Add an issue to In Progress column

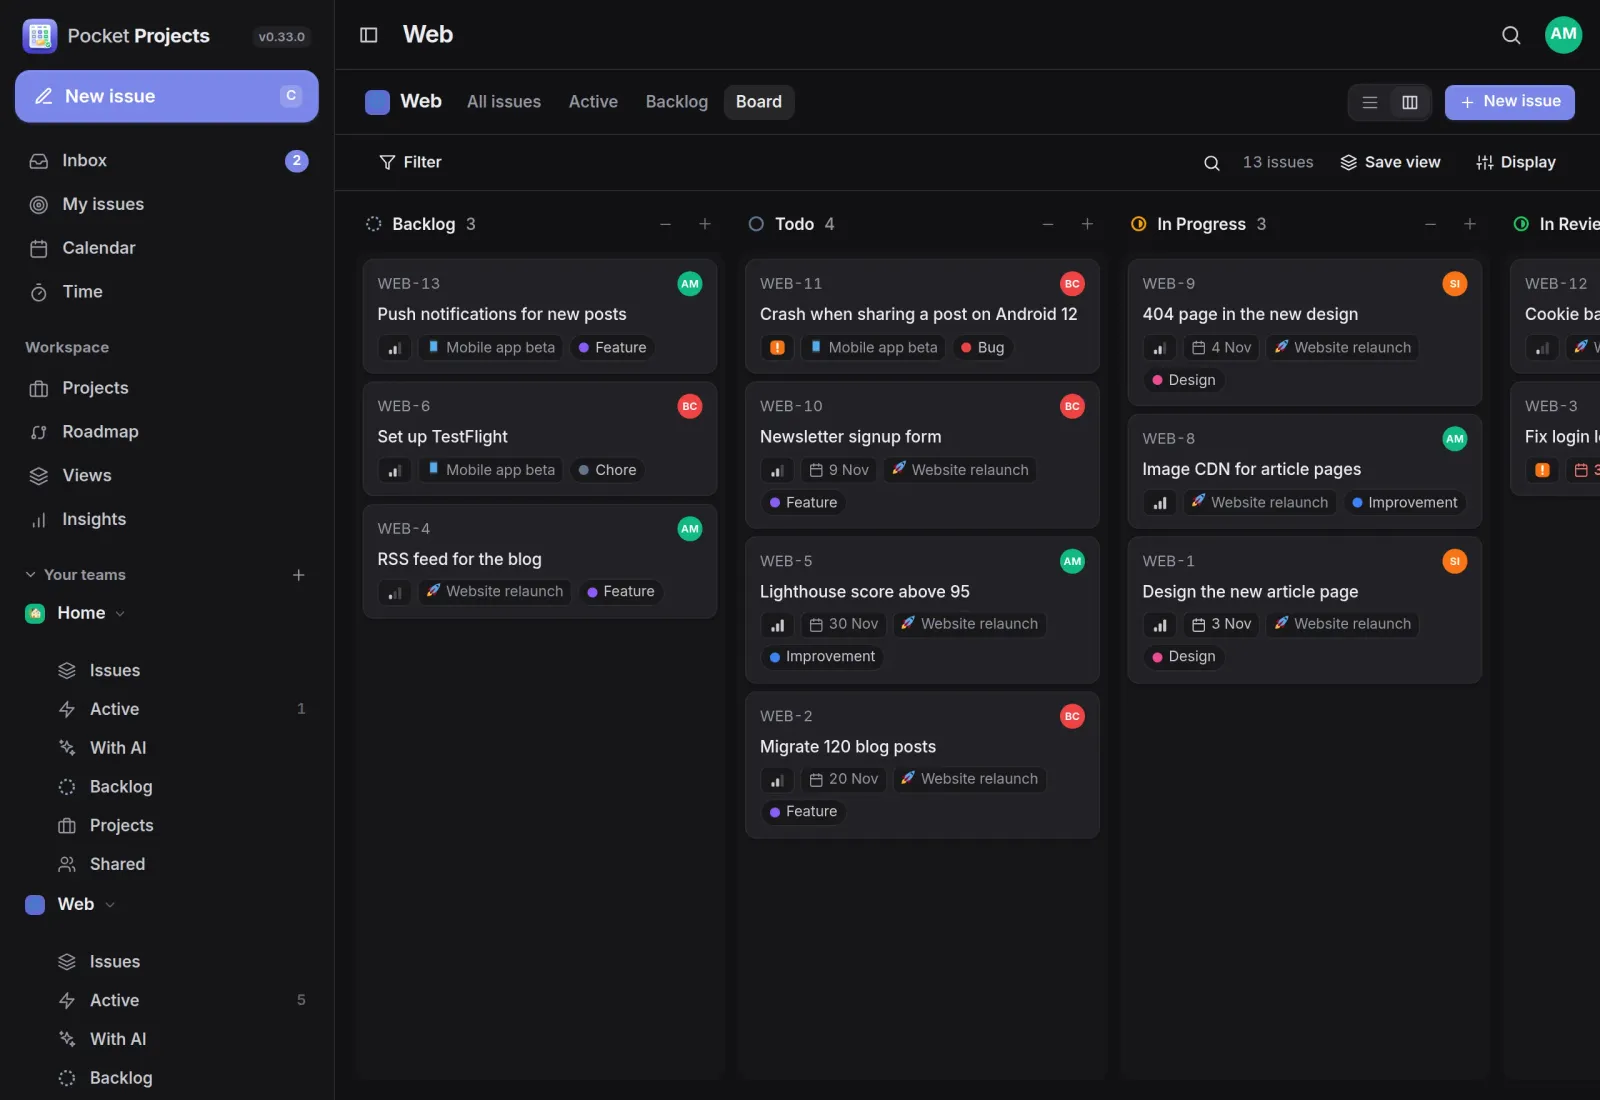pyautogui.click(x=1470, y=224)
